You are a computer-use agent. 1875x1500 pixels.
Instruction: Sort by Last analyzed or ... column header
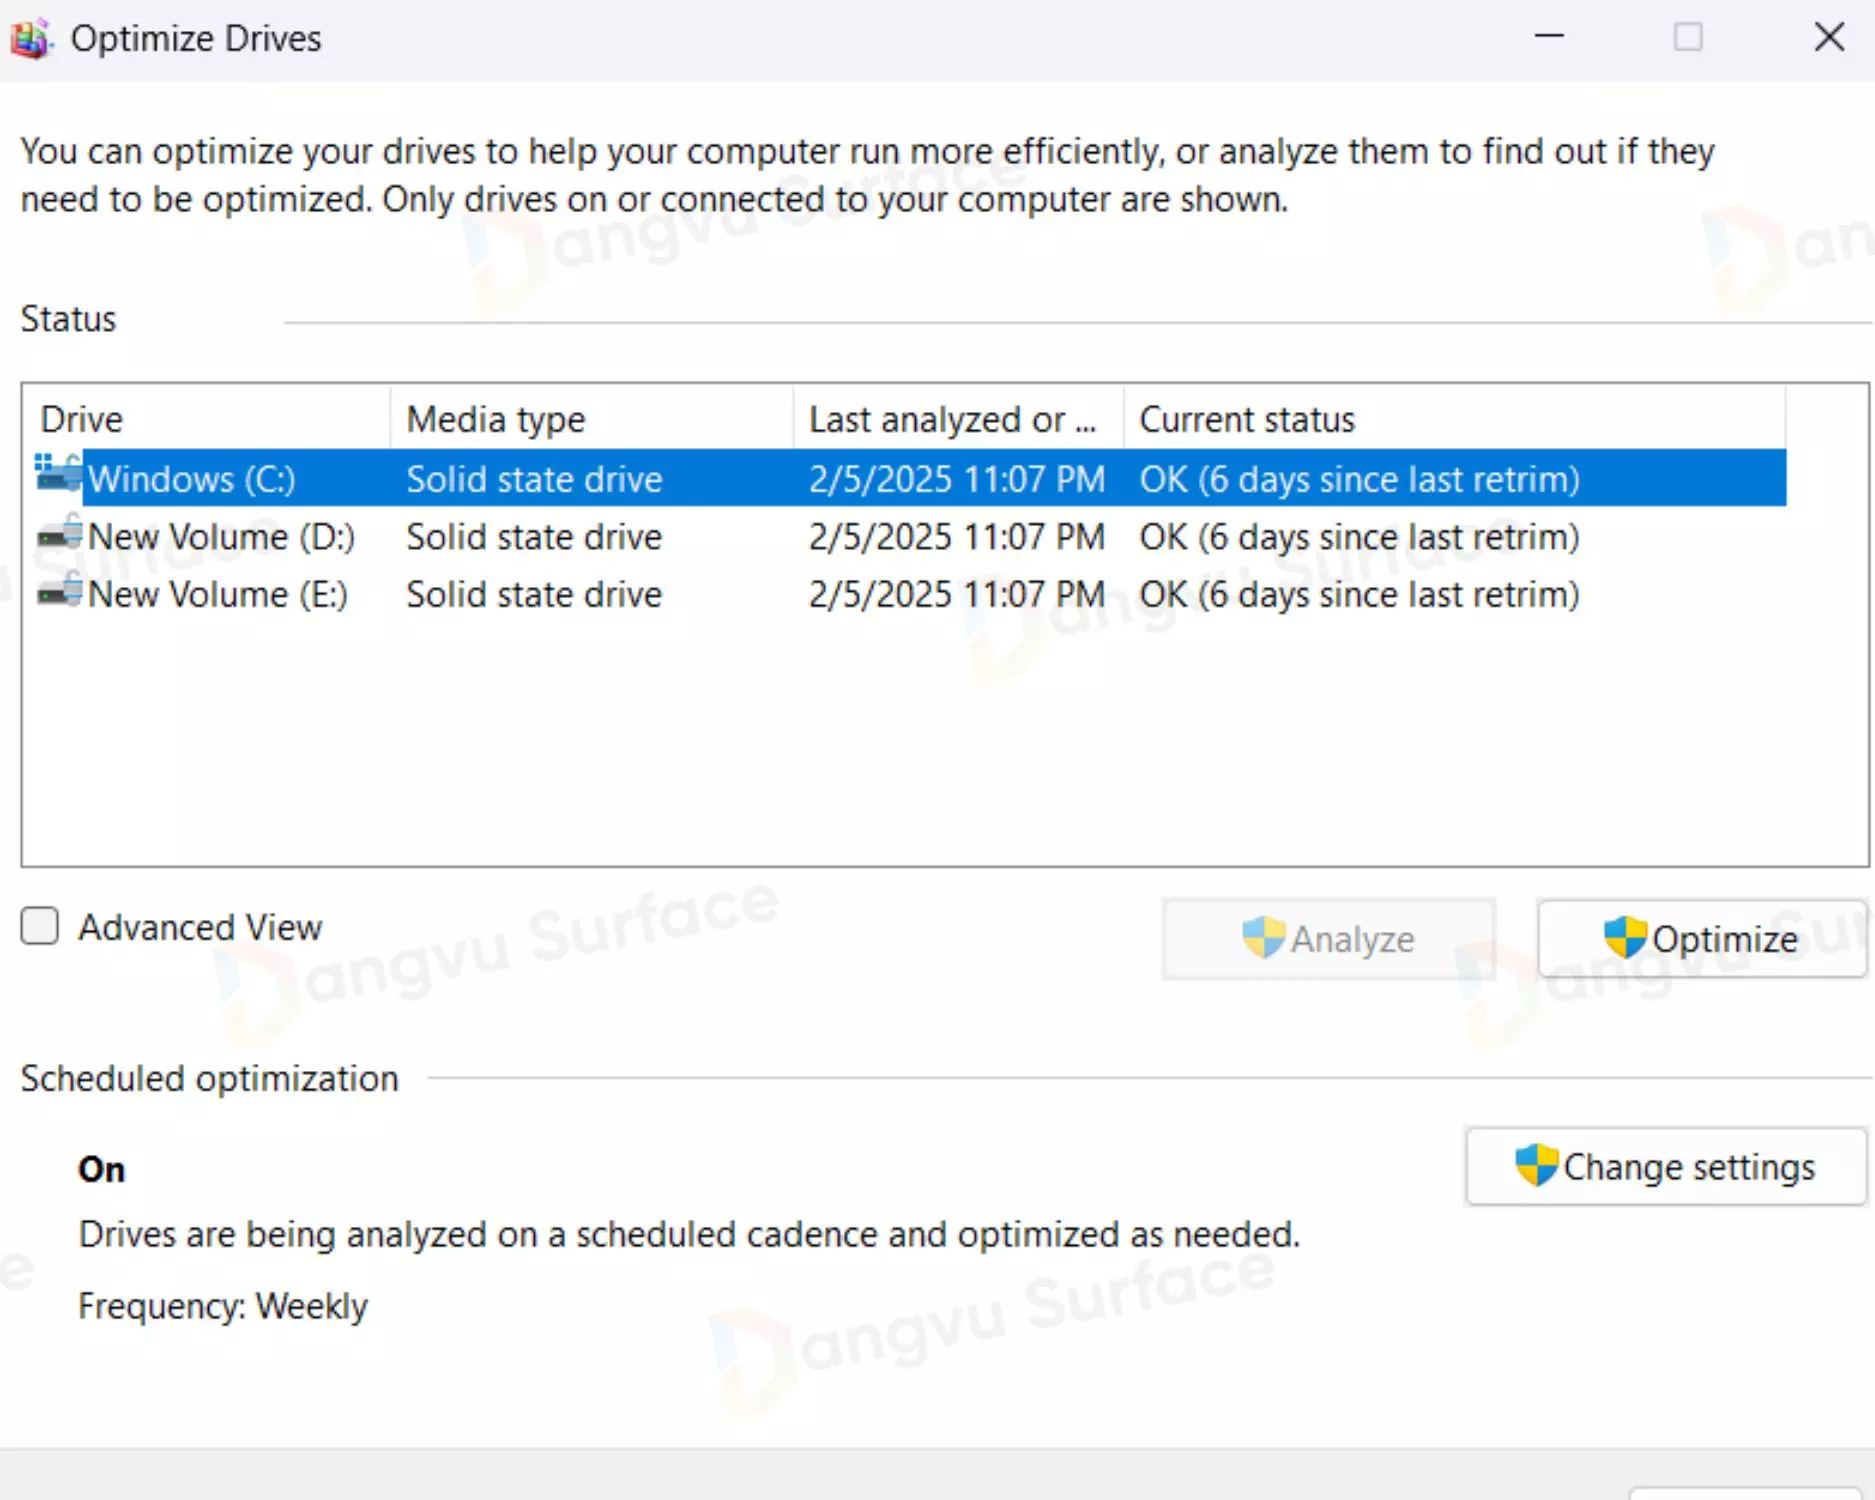(x=958, y=419)
